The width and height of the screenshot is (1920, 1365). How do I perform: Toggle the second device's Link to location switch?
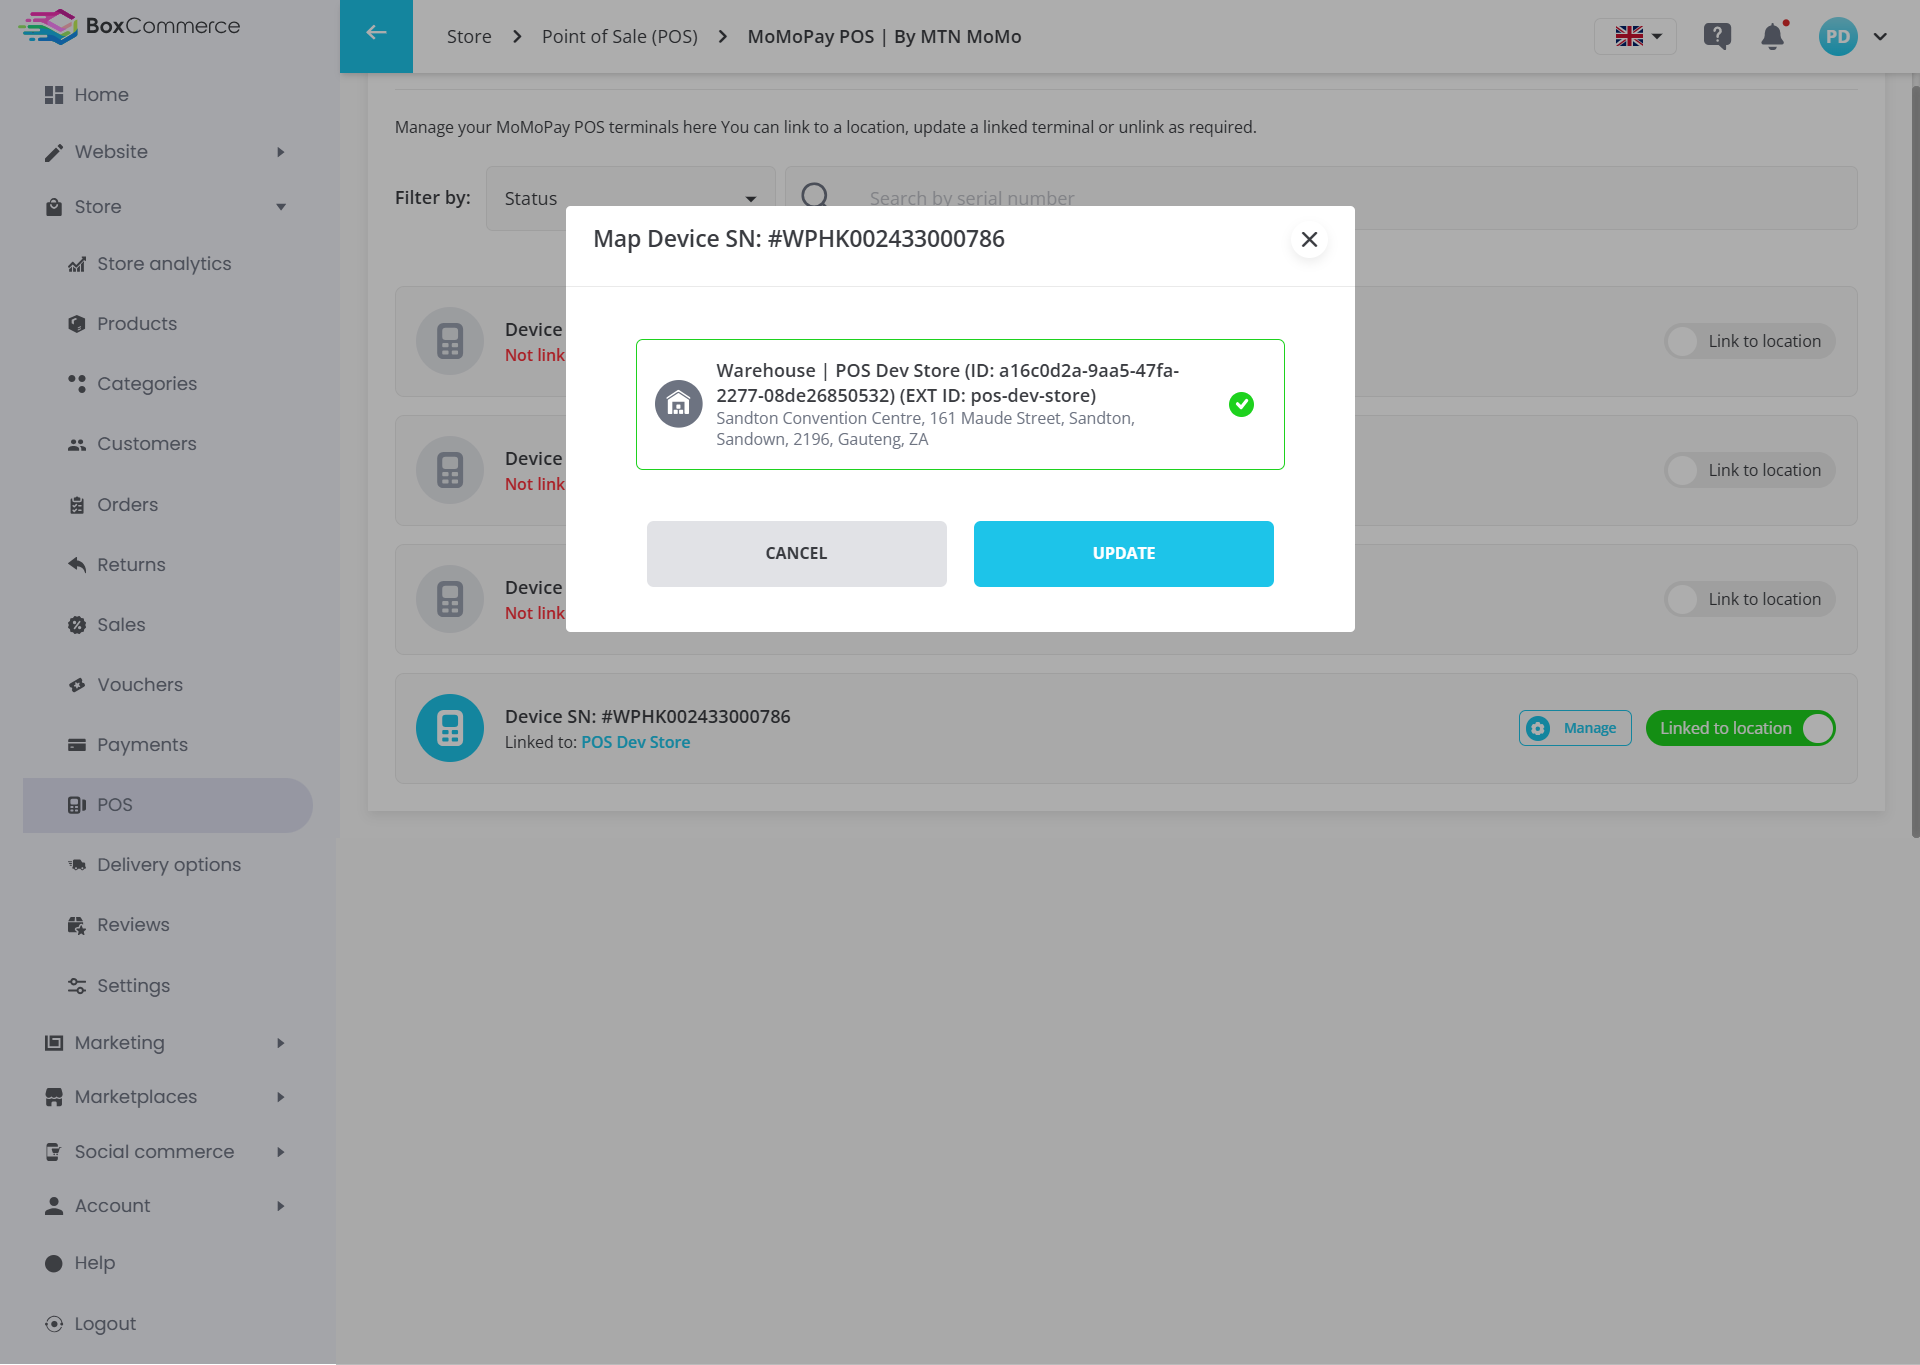(x=1750, y=470)
